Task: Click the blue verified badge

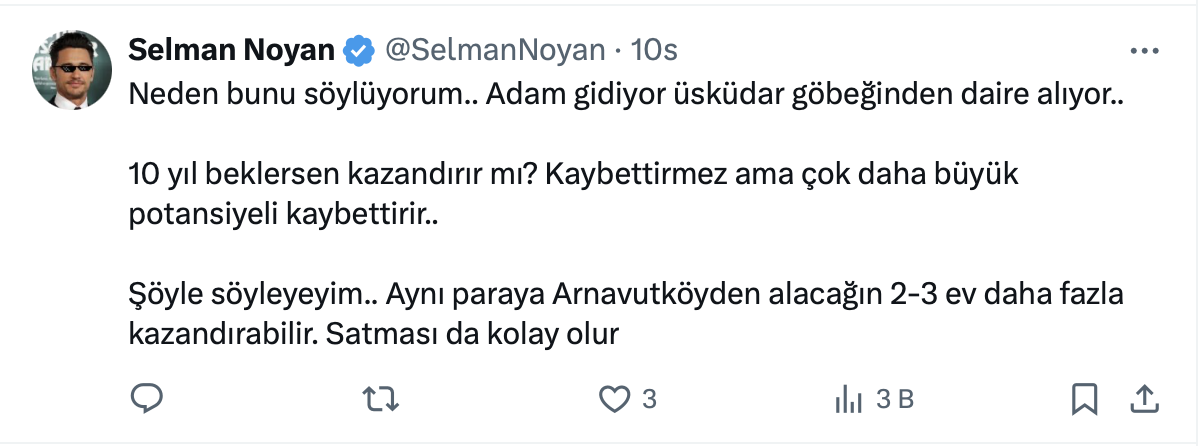Action: 357,50
